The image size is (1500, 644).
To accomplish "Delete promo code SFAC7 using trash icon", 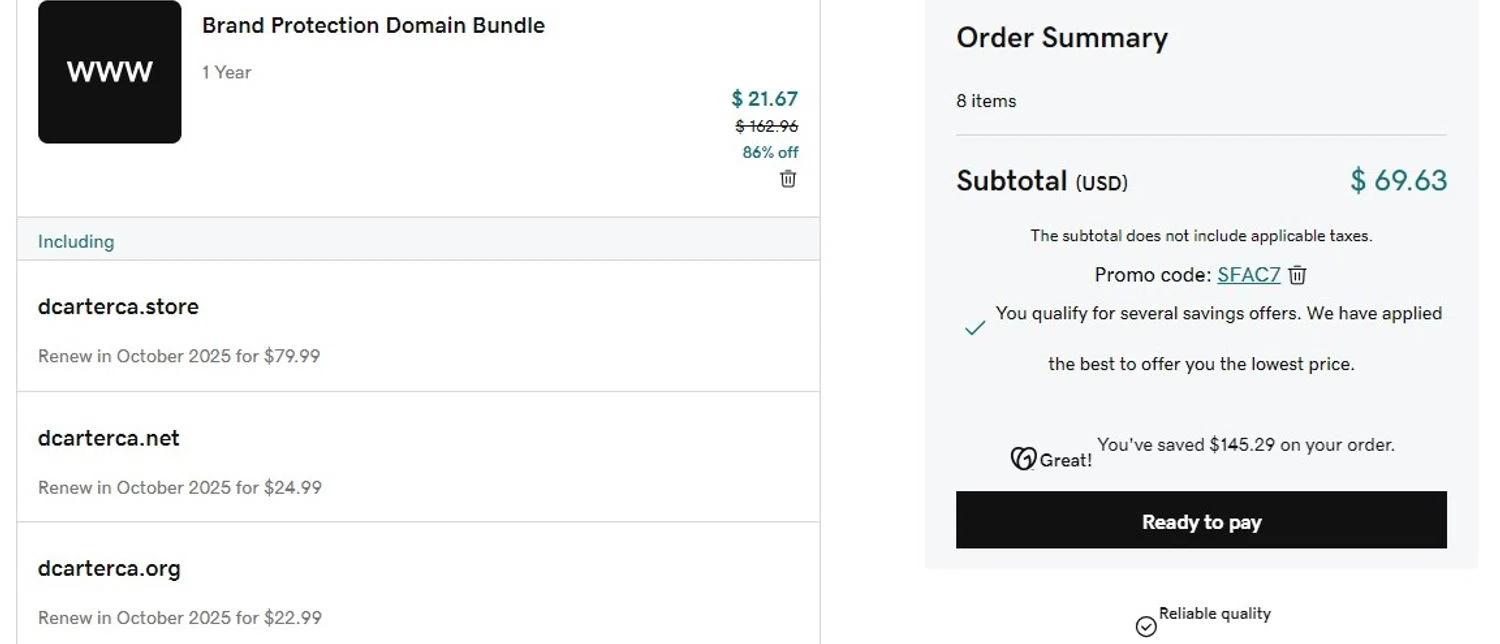I will [x=1297, y=275].
